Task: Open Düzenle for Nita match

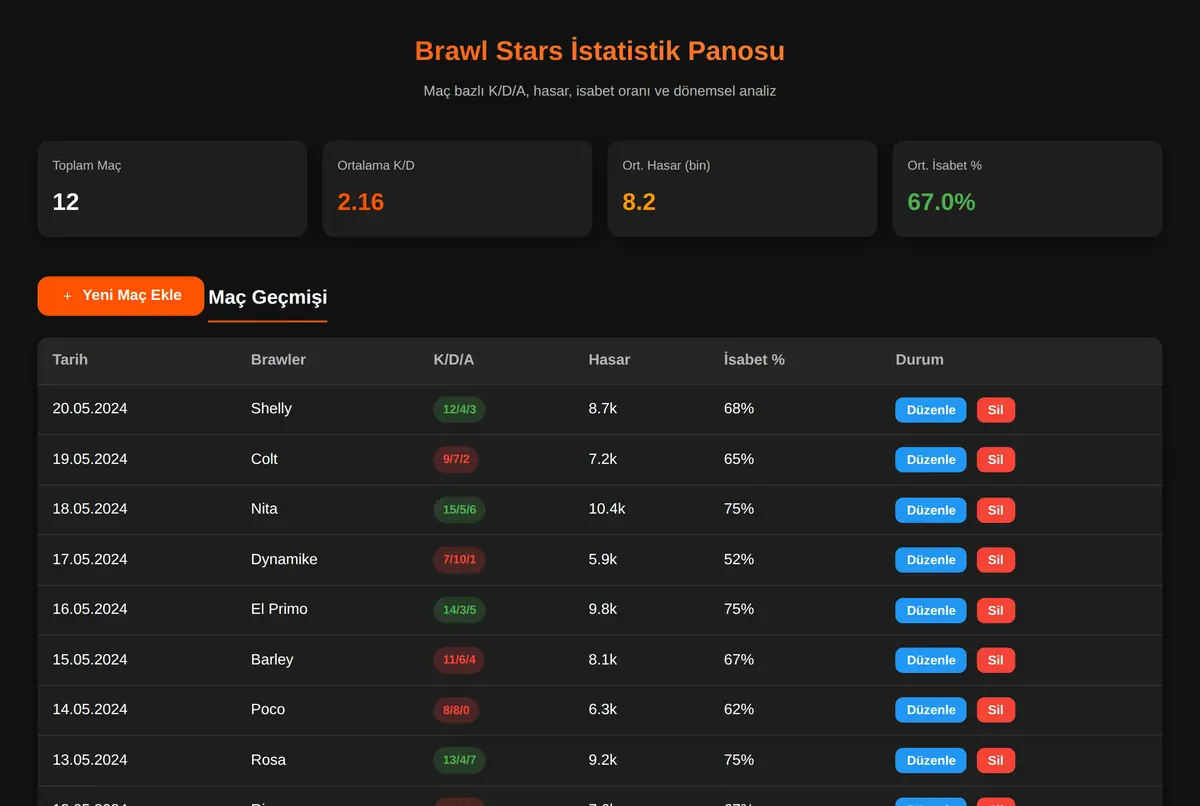Action: (x=931, y=510)
